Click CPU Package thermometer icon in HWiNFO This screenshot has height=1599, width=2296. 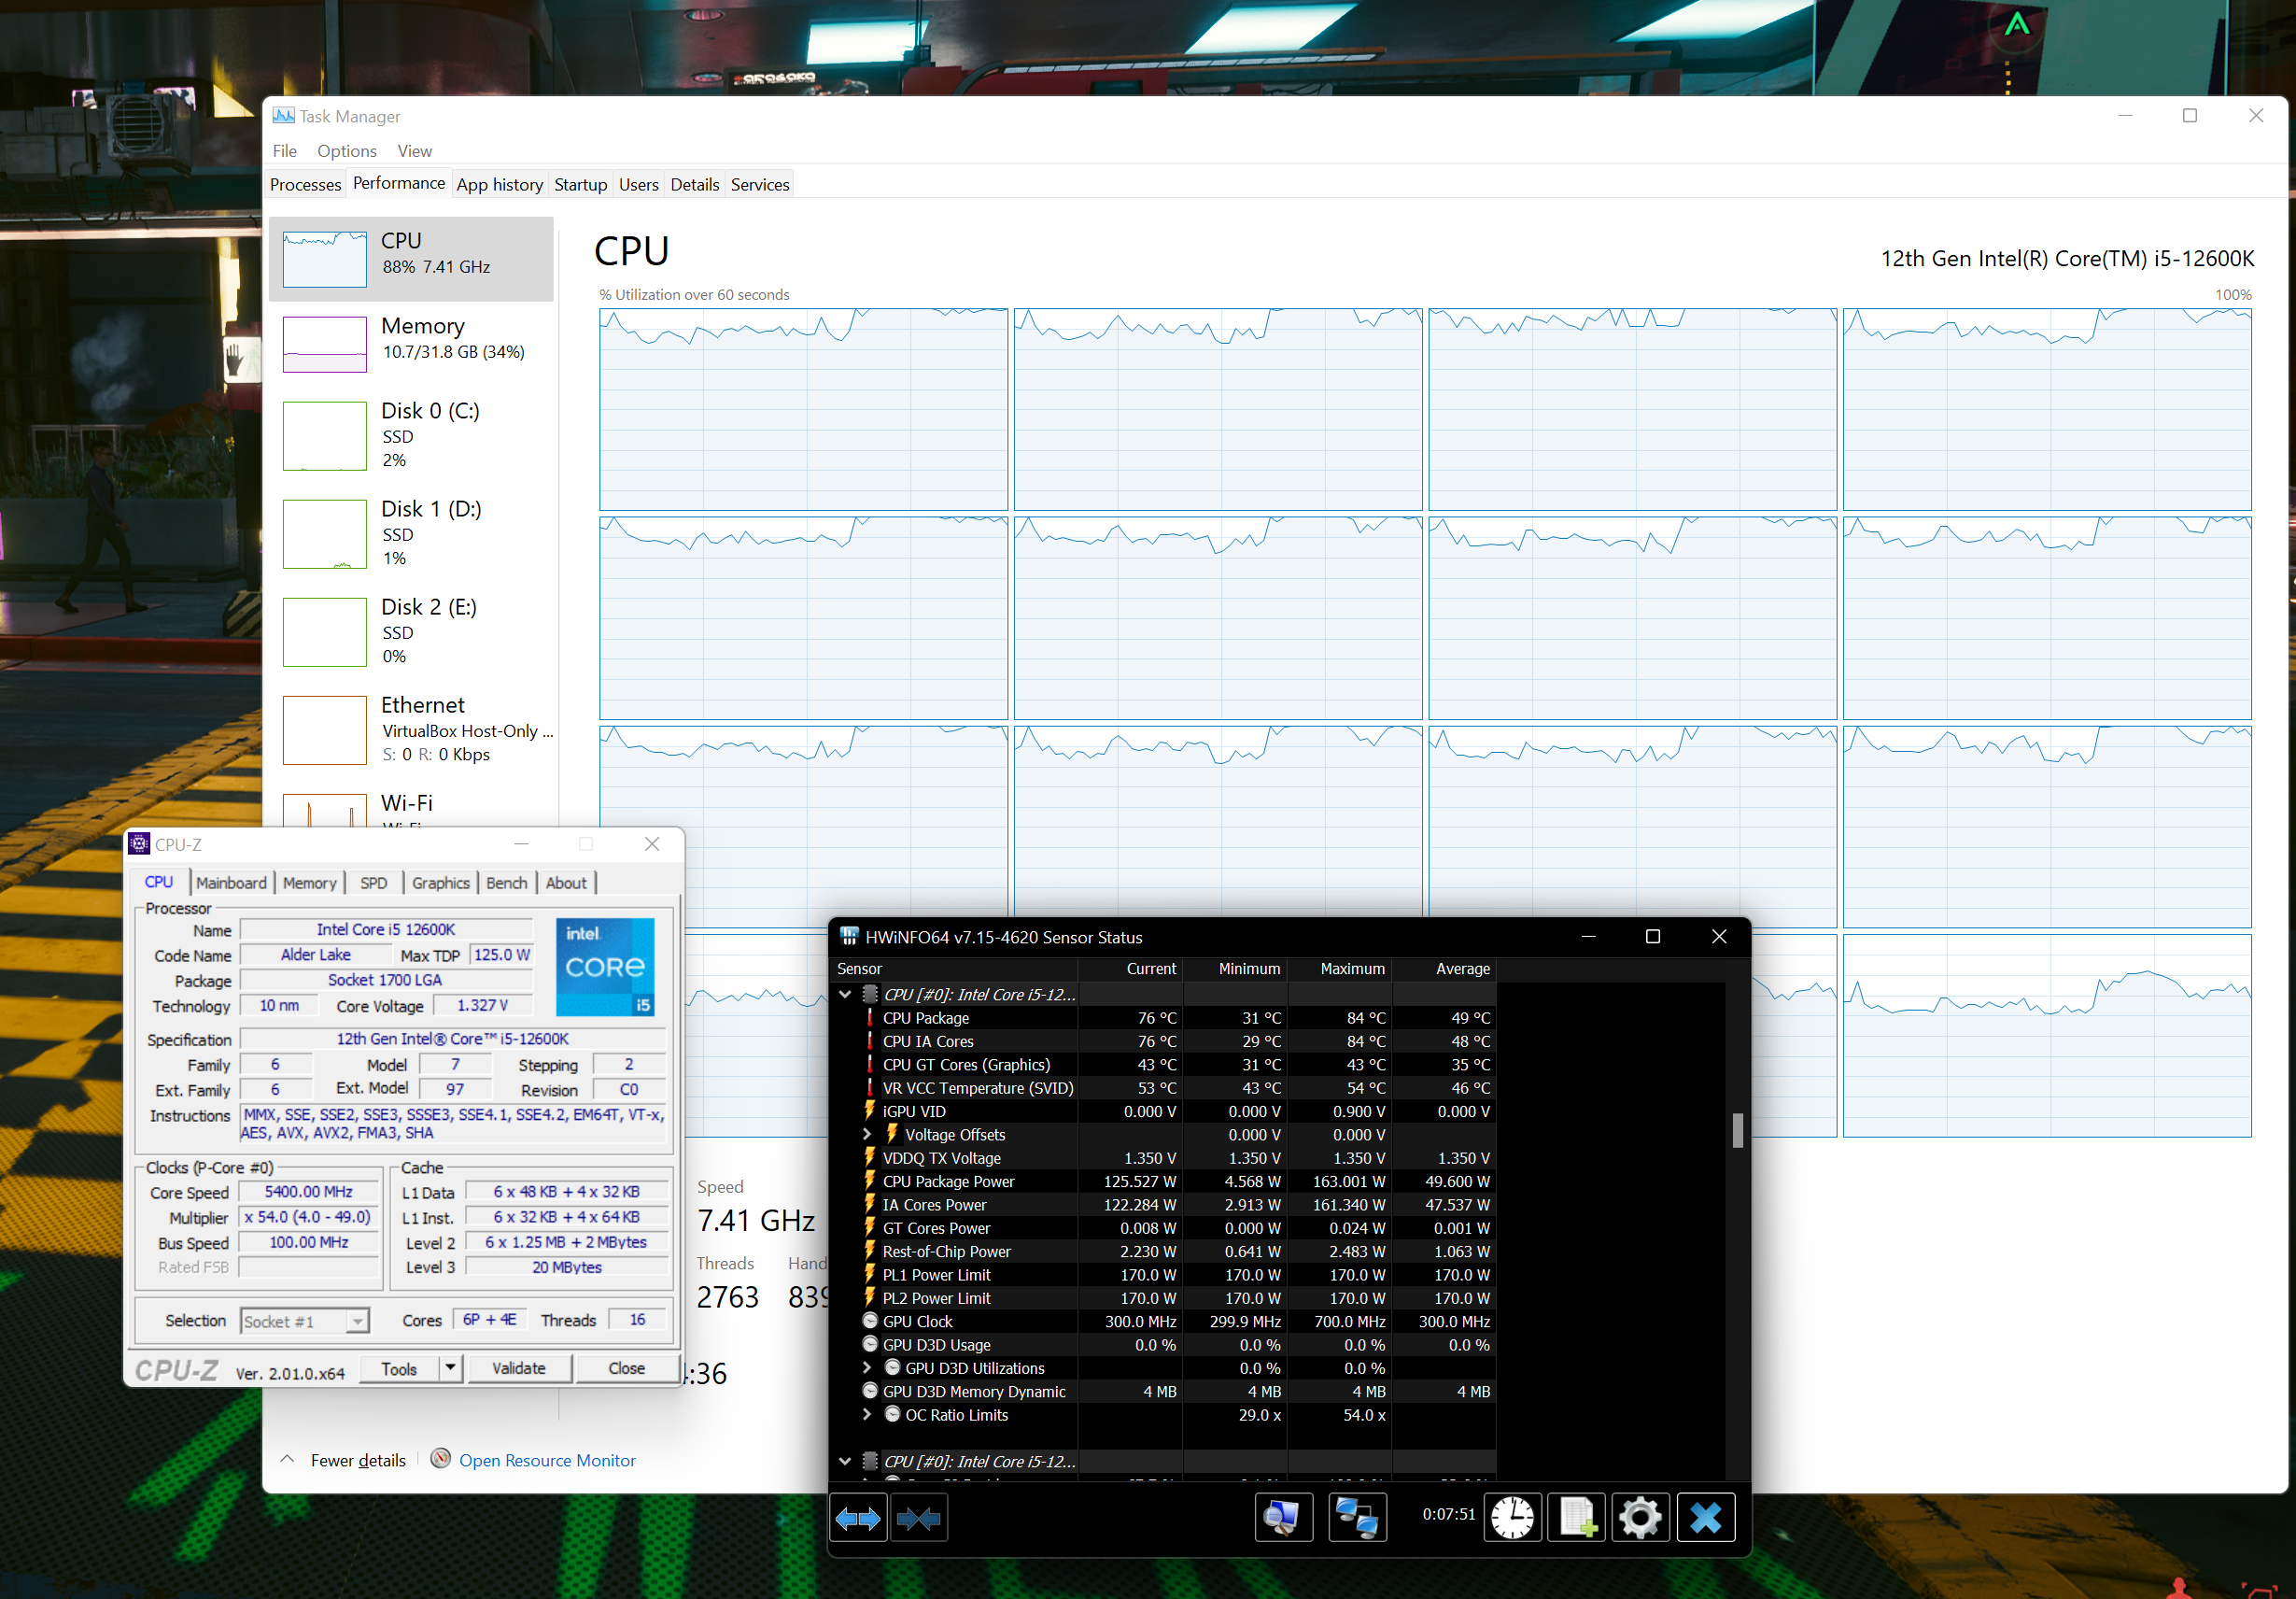[x=870, y=1018]
